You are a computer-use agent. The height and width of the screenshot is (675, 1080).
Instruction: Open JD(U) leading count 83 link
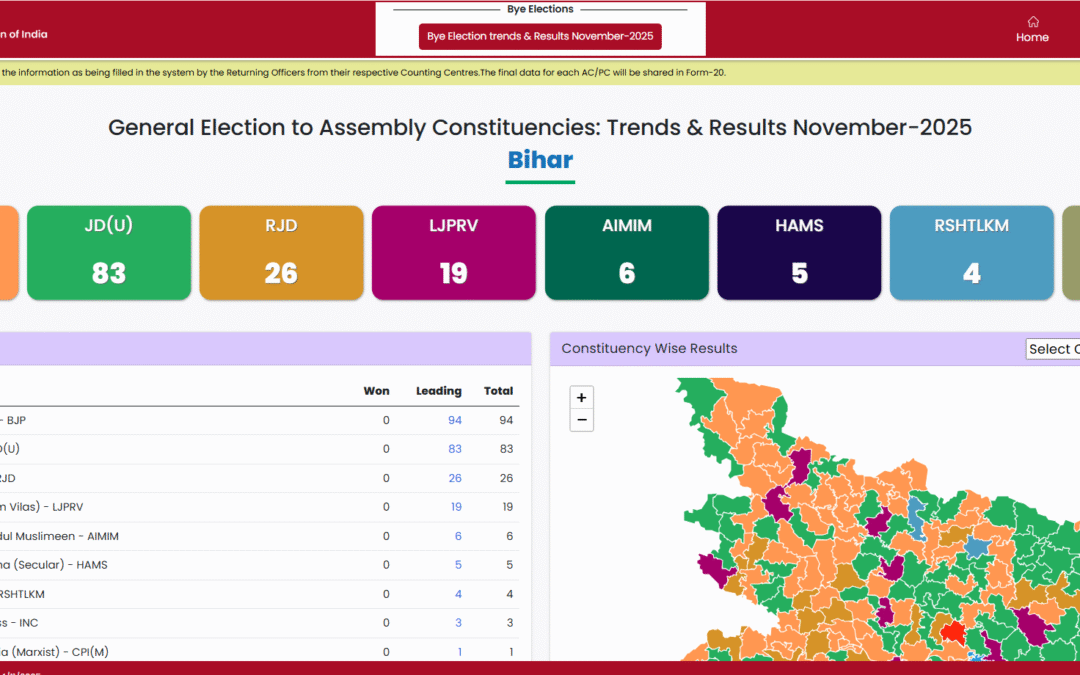(x=455, y=449)
